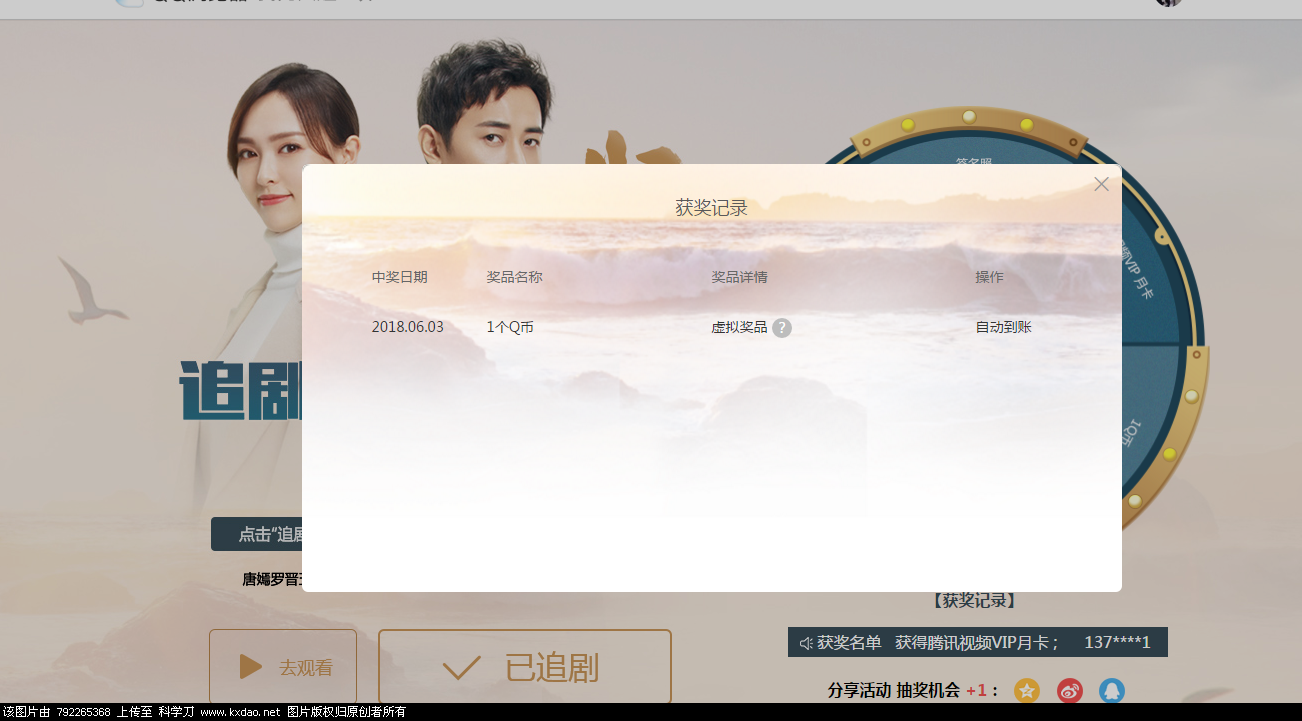
Task: Click the 操作 column header
Action: coord(989,277)
